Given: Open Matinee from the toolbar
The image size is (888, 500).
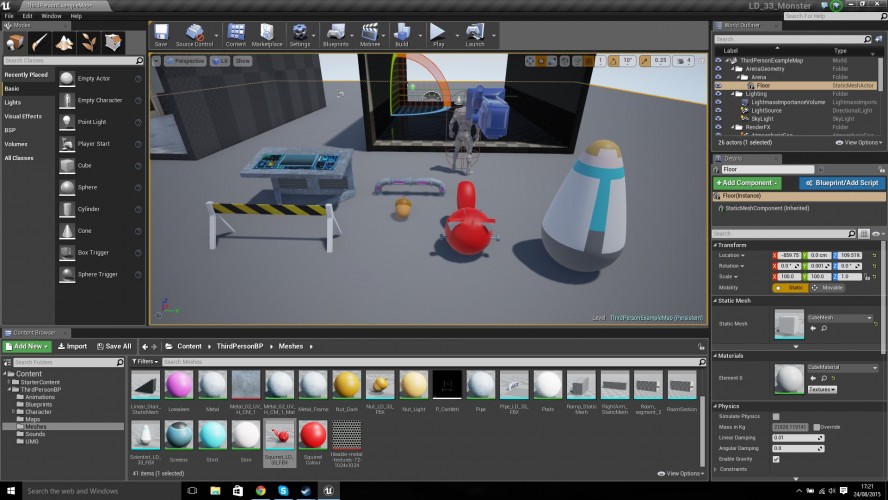Looking at the screenshot, I should 370,35.
